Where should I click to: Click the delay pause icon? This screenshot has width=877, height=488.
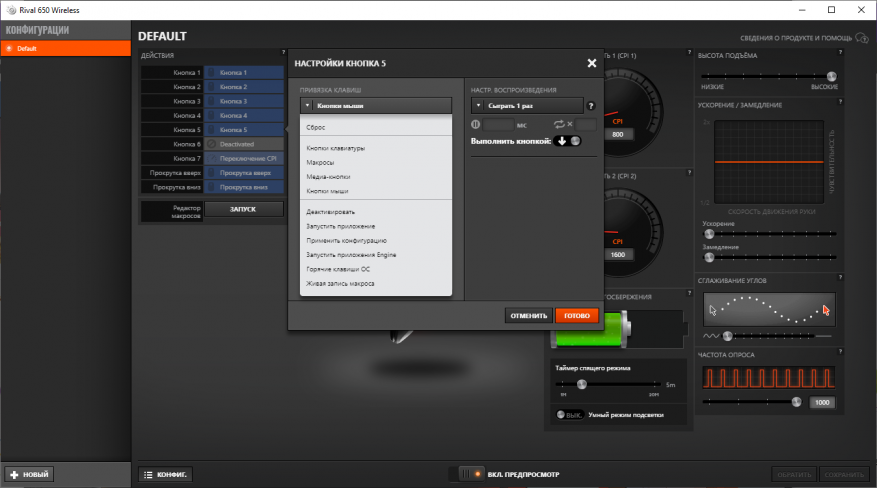tap(475, 125)
